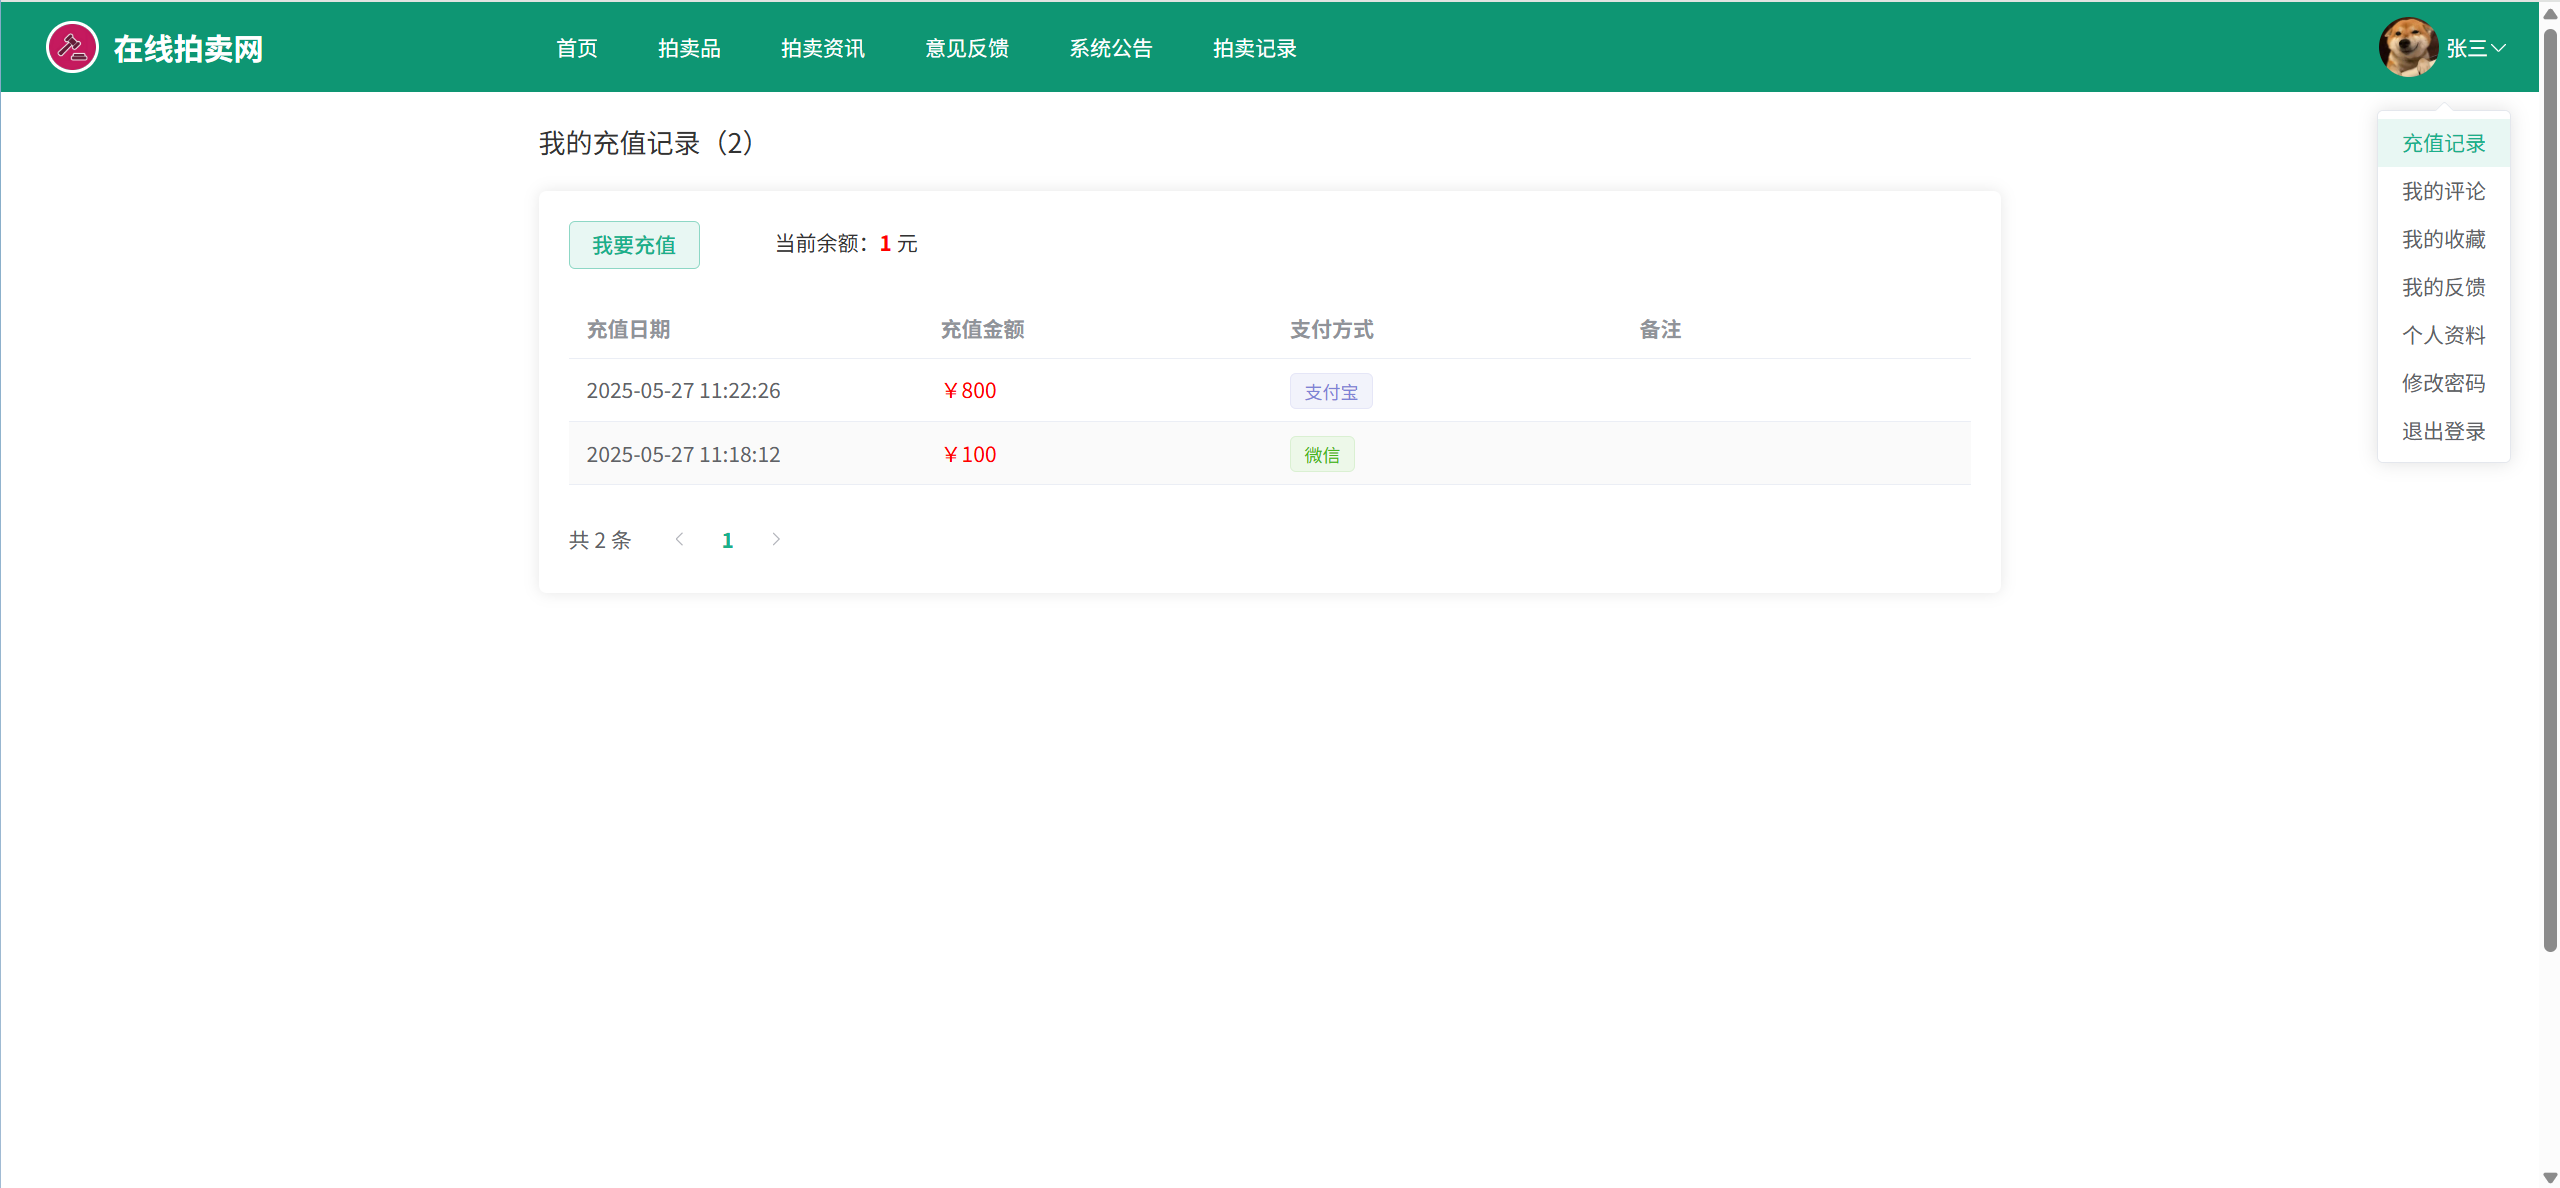Viewport: 2560px width, 1188px height.
Task: Go to 拍卖资讯 page
Action: pyautogui.click(x=822, y=48)
